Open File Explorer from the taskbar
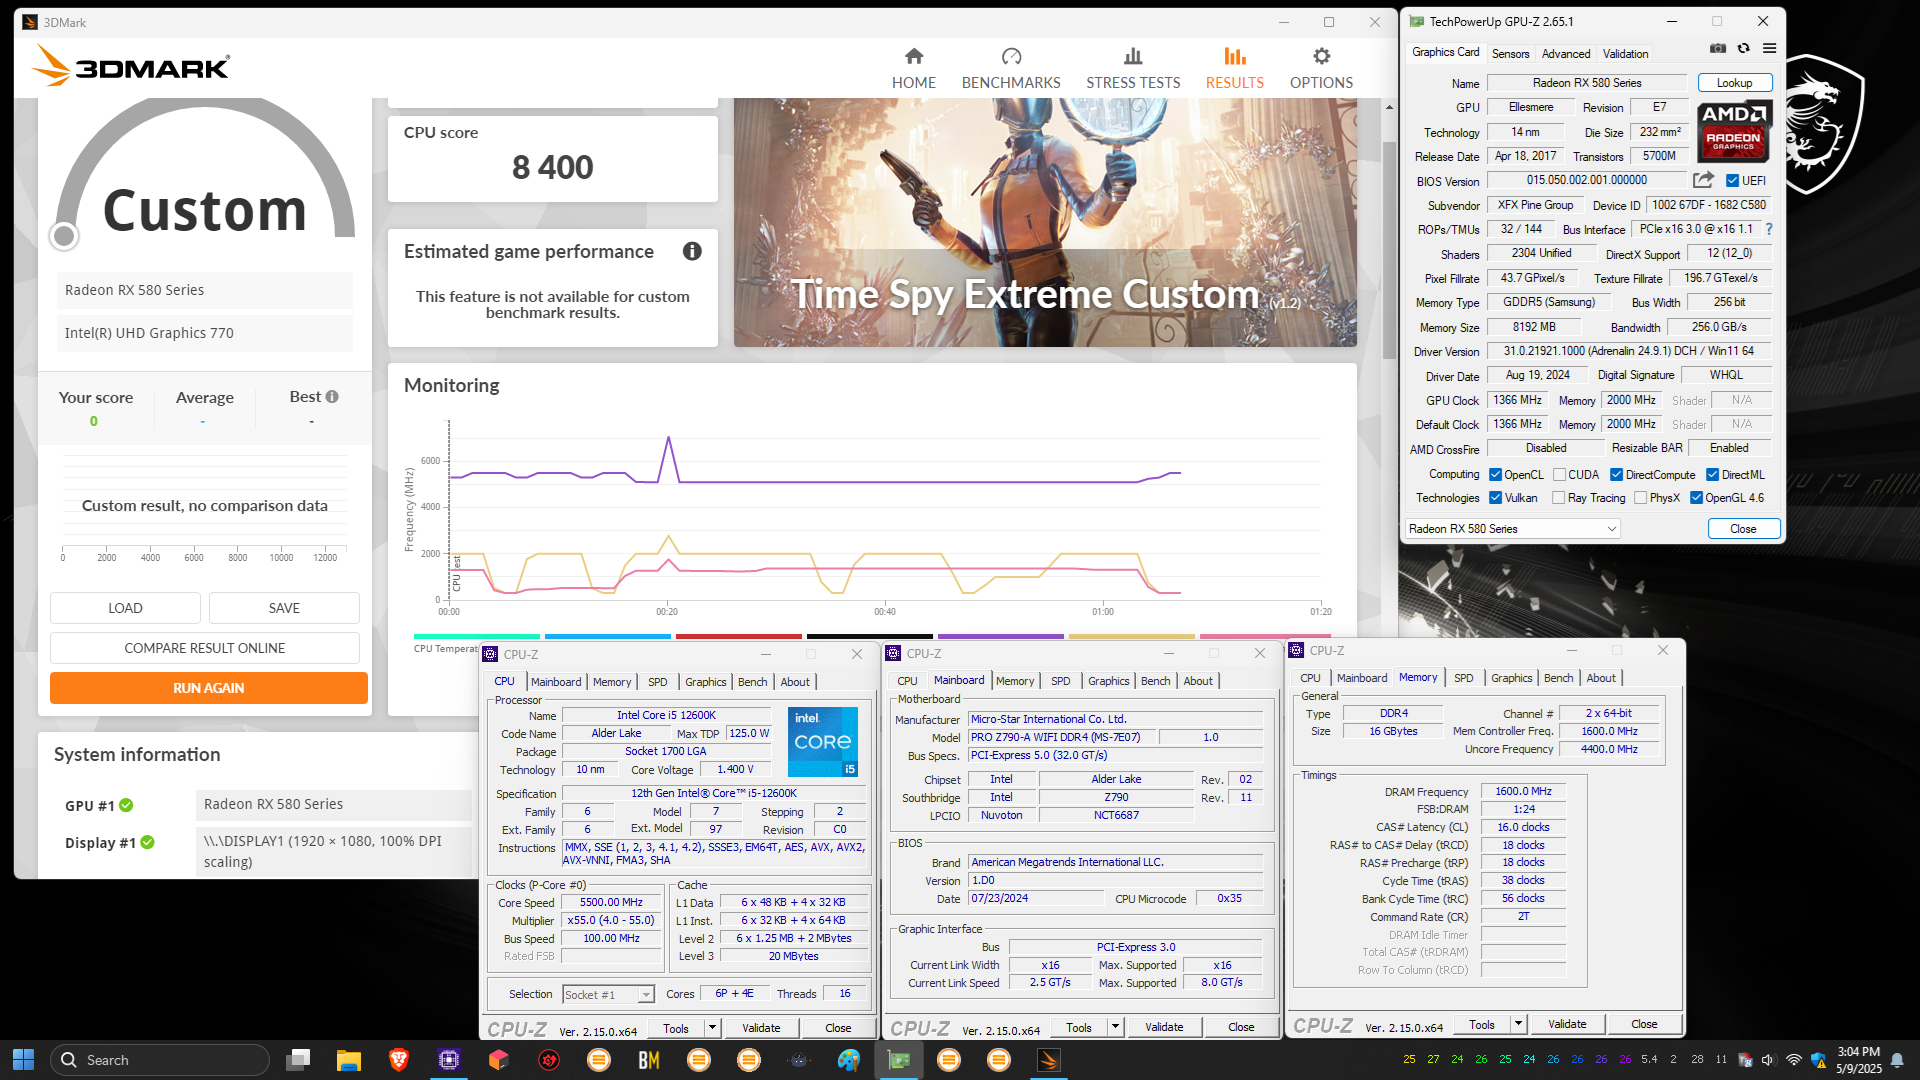The height and width of the screenshot is (1080, 1920). point(348,1060)
